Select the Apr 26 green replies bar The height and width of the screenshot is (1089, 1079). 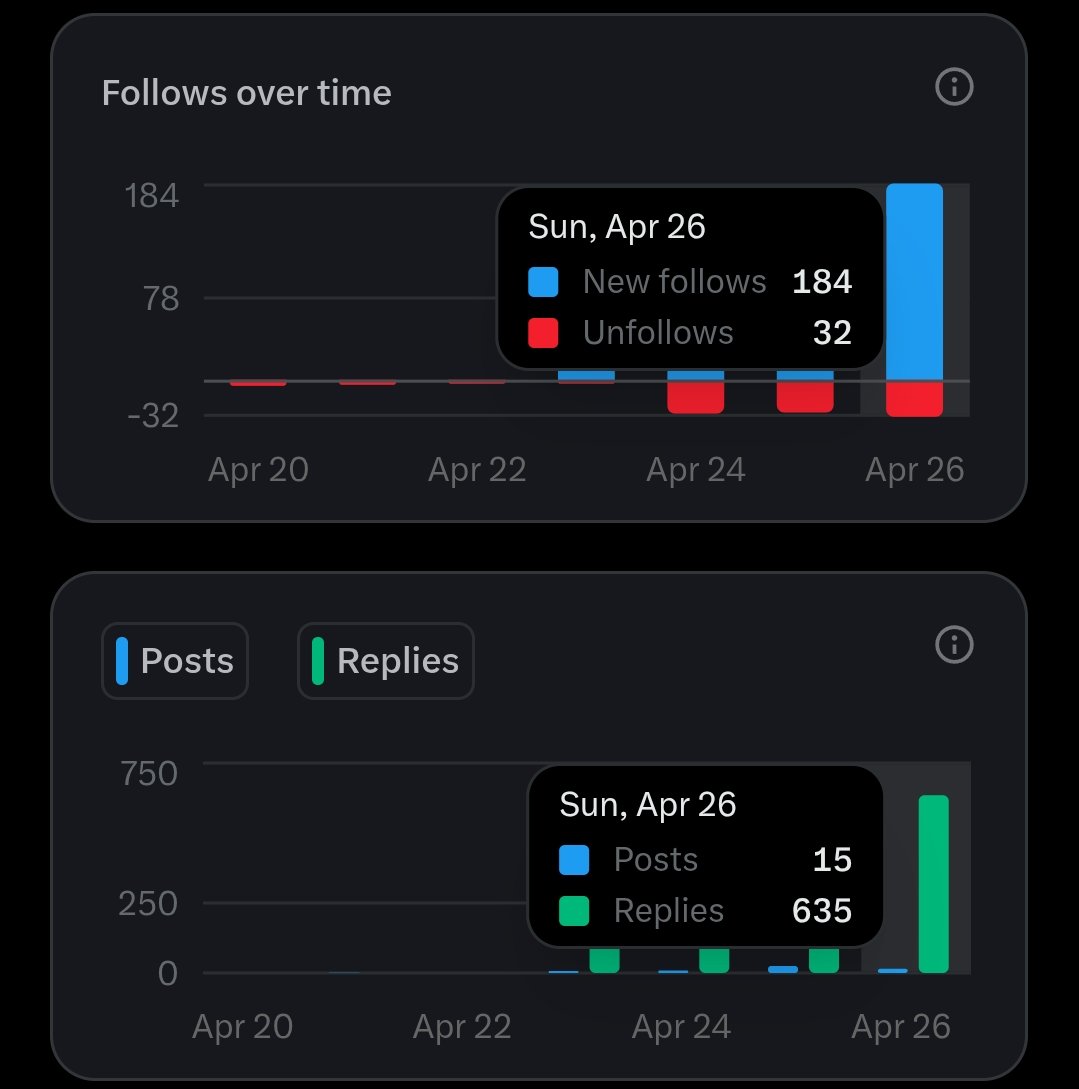point(933,883)
